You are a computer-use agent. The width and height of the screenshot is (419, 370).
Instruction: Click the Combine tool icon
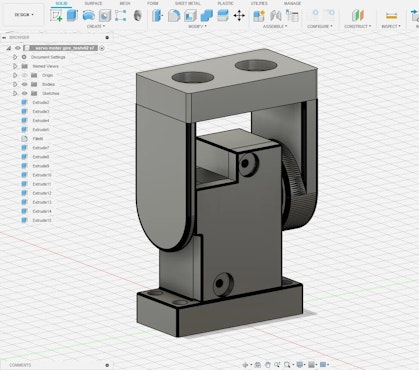[206, 15]
